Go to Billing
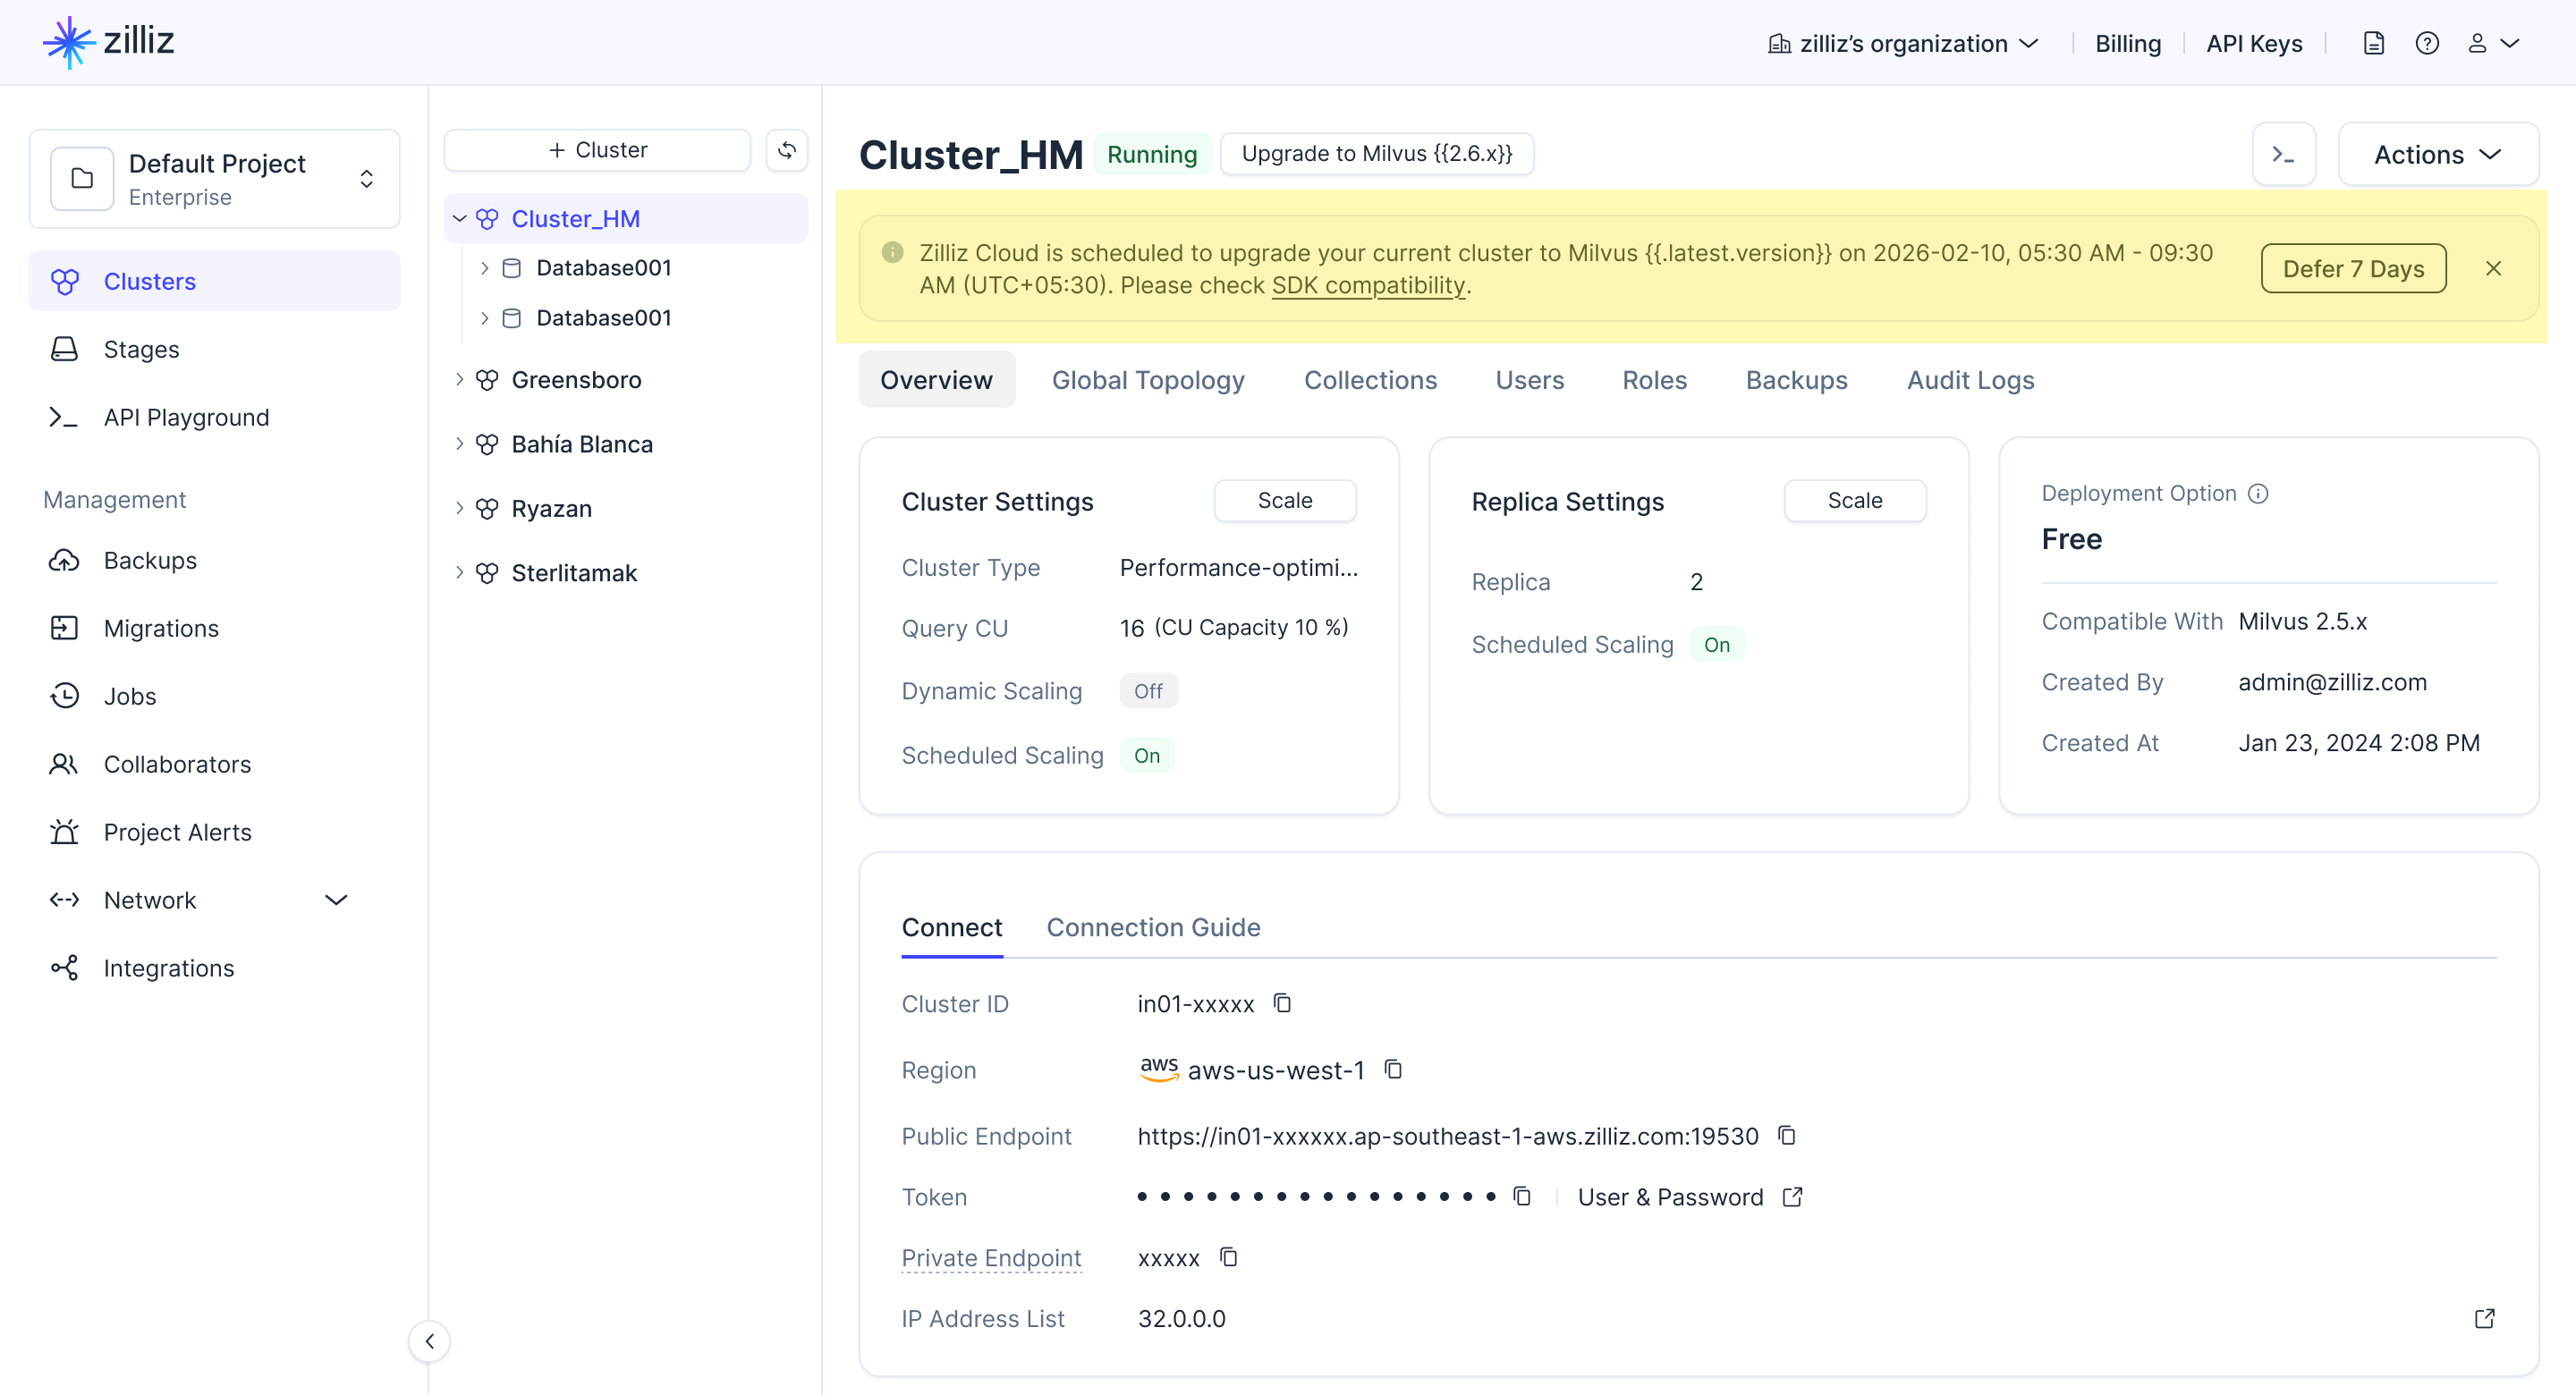2576x1395 pixels. coord(2128,43)
